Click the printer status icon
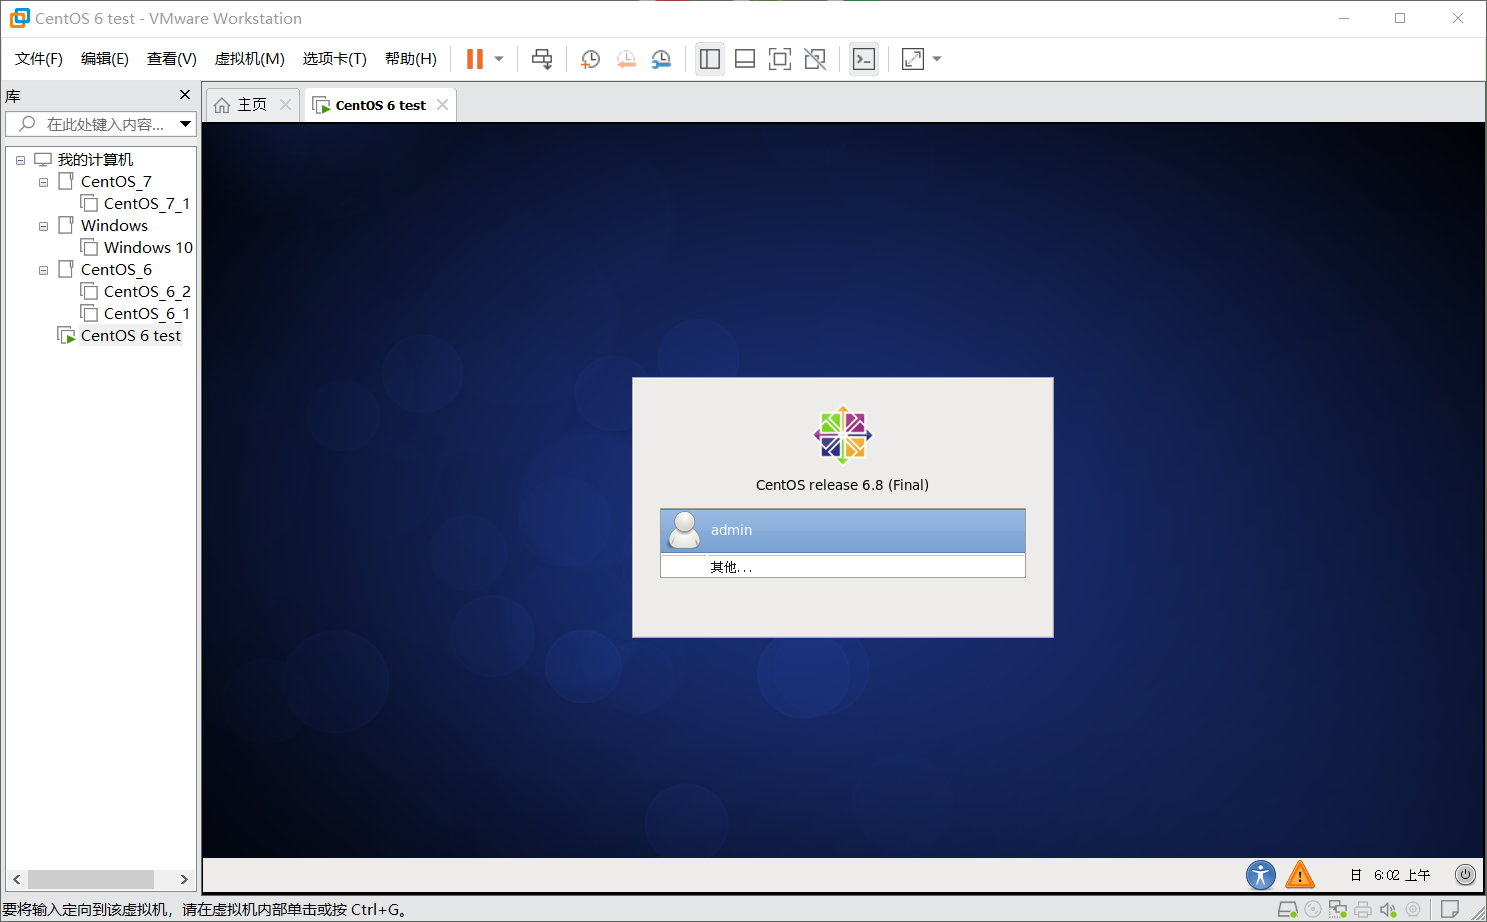This screenshot has width=1487, height=922. [x=1363, y=909]
